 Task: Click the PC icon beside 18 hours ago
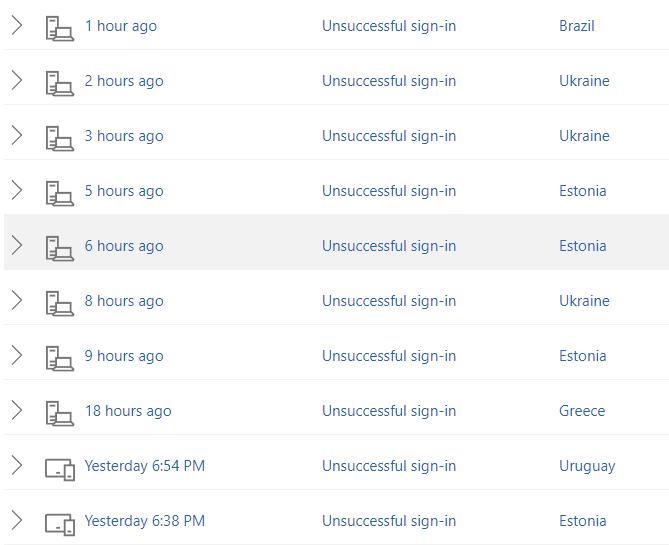[59, 412]
